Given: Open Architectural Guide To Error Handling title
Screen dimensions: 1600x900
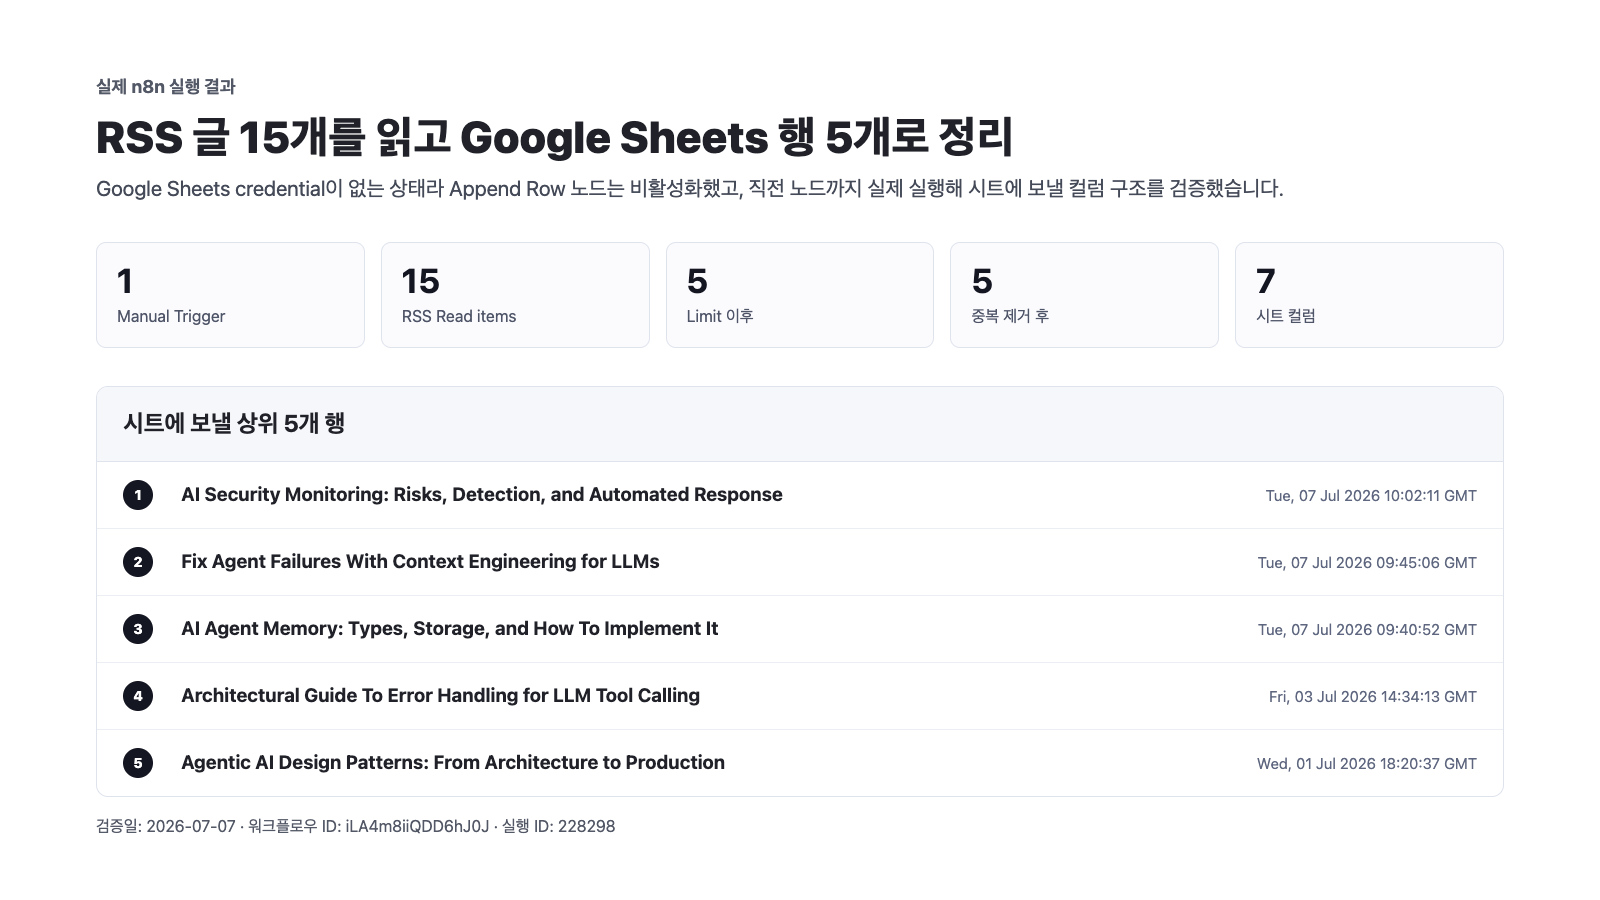Looking at the screenshot, I should tap(440, 696).
